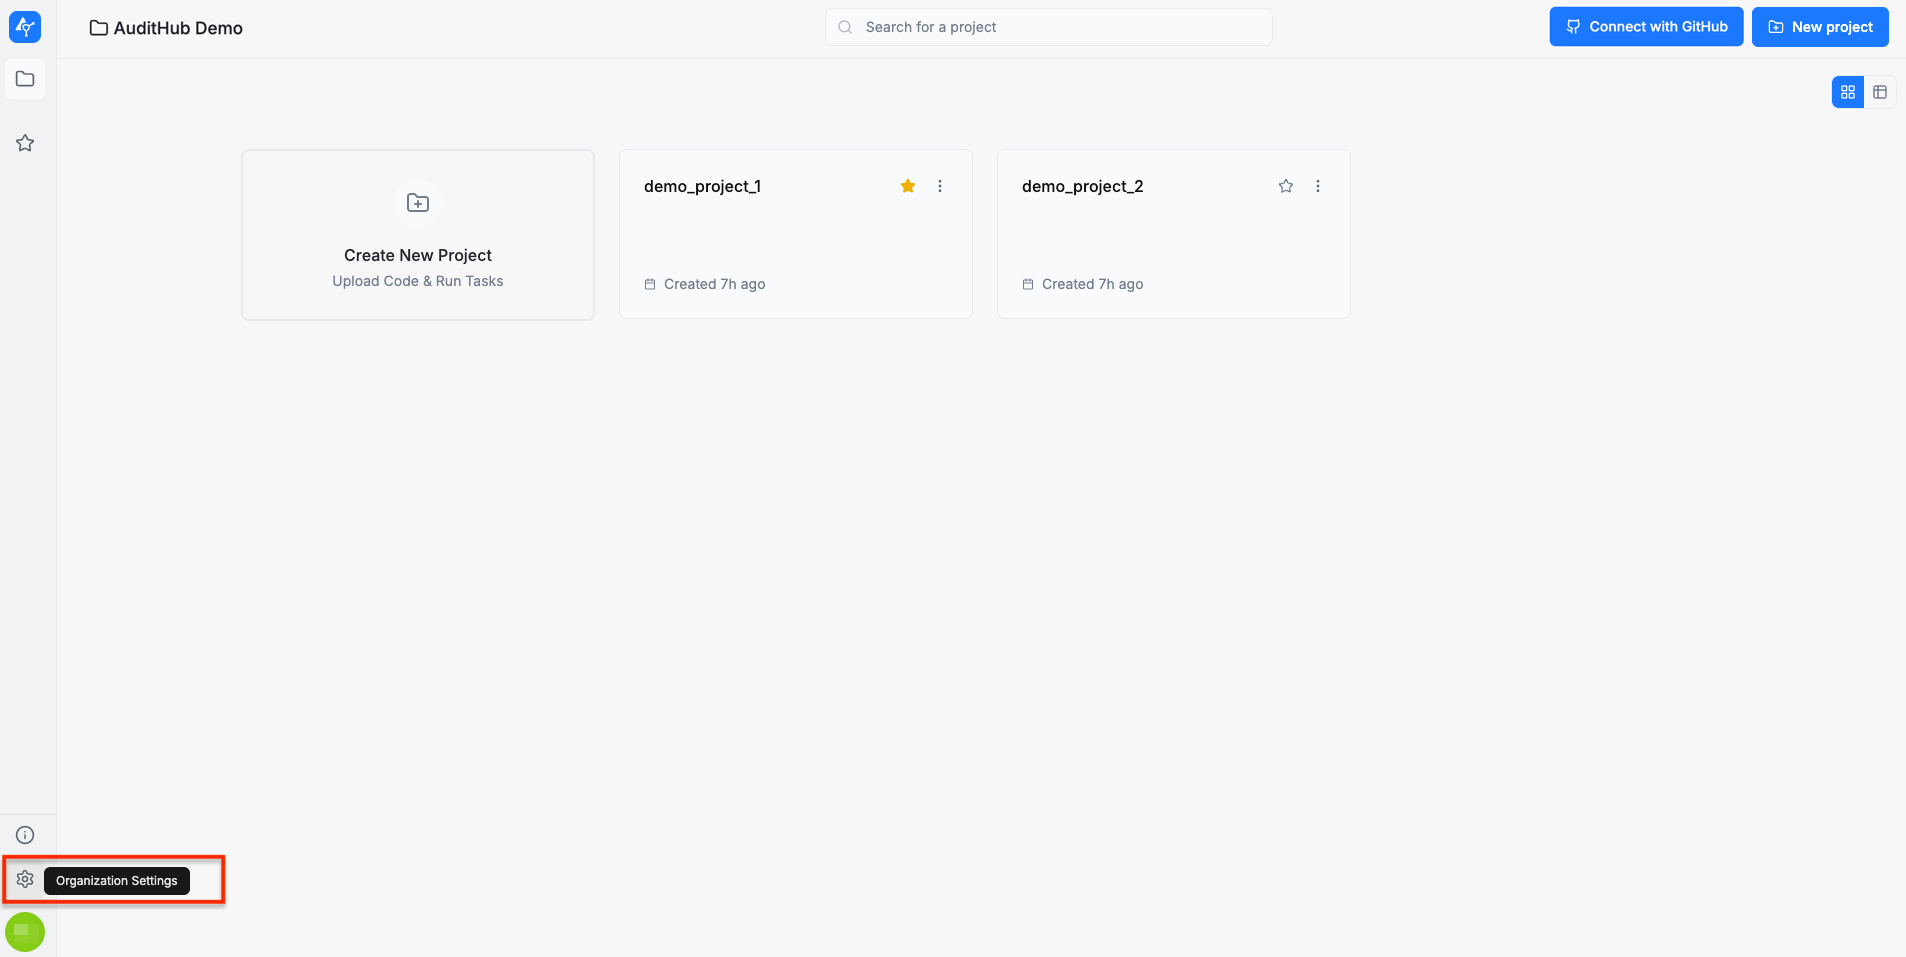Open the demo_project_2 project title
1906x957 pixels.
(x=1082, y=187)
